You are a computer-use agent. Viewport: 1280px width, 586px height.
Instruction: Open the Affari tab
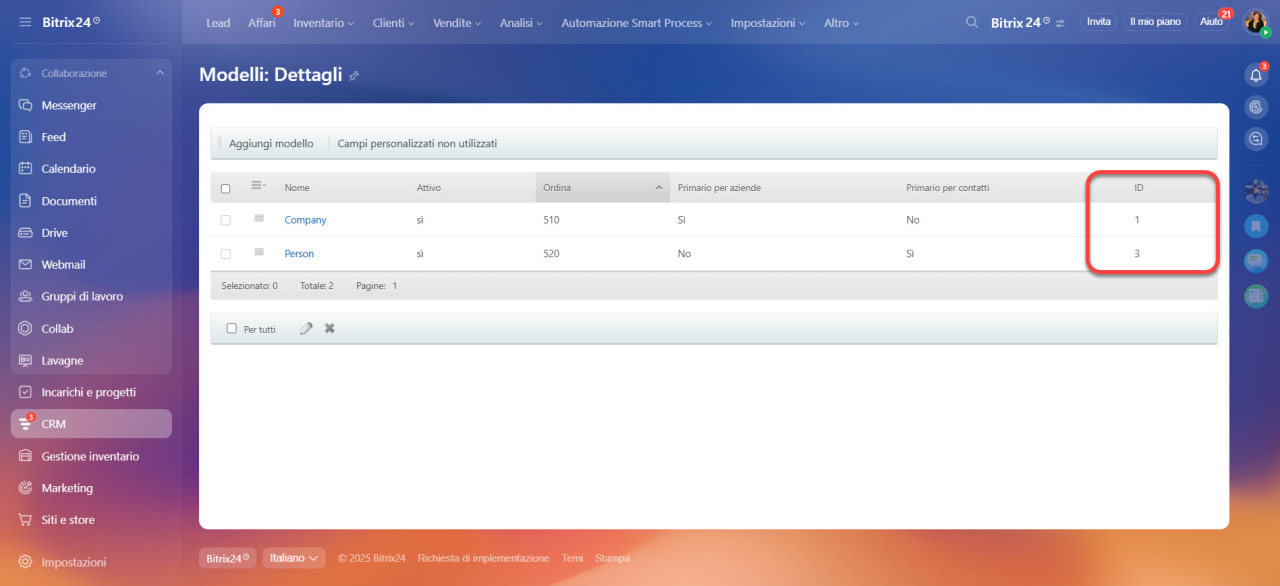pyautogui.click(x=262, y=22)
